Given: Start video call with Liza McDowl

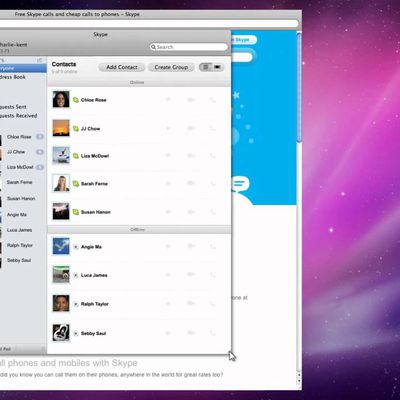Looking at the screenshot, I should (191, 156).
